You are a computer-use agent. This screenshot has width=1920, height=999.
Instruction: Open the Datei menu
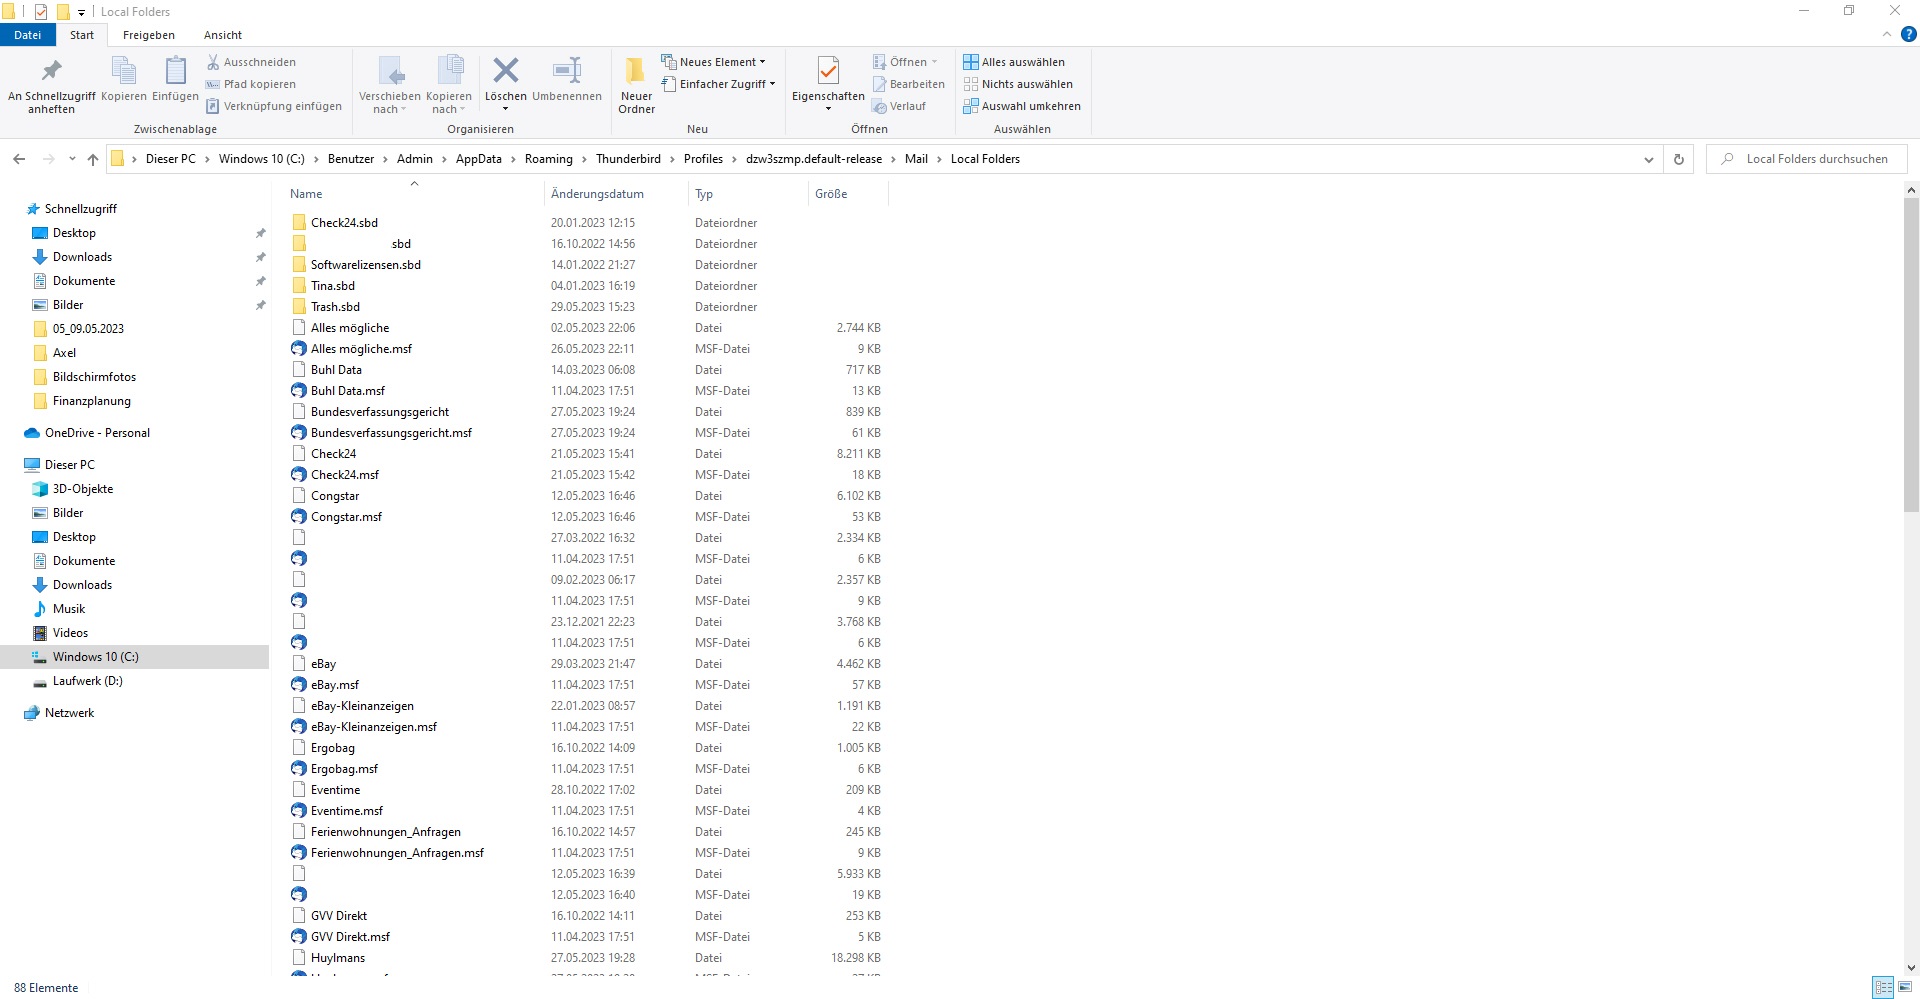[28, 35]
